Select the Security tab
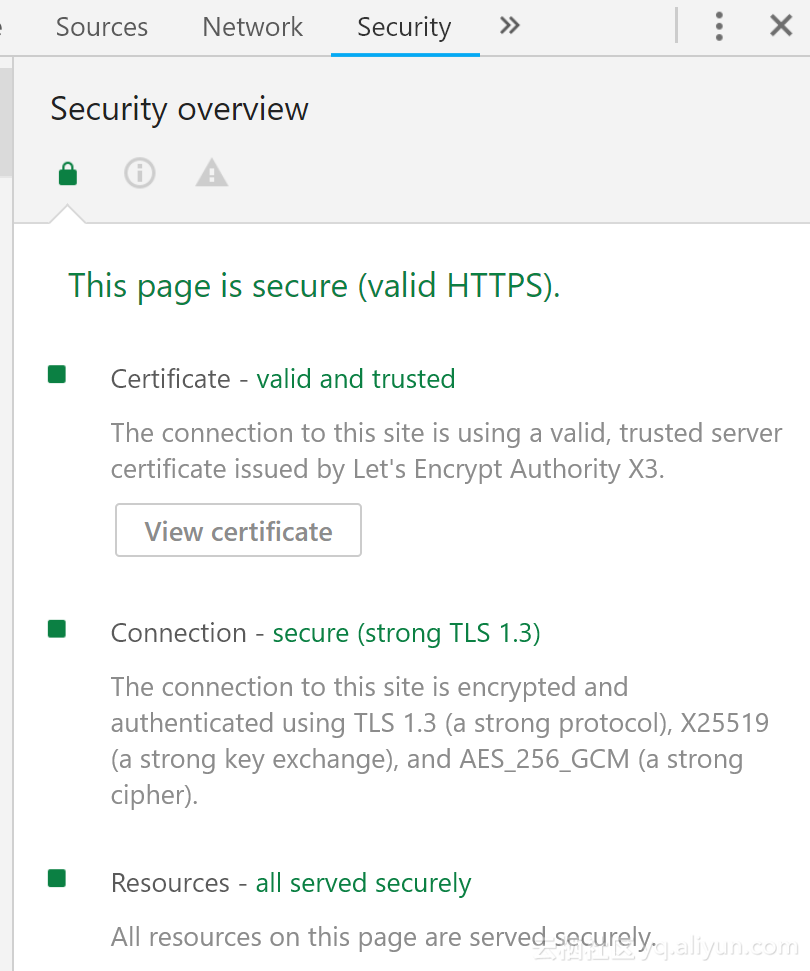 pyautogui.click(x=404, y=27)
